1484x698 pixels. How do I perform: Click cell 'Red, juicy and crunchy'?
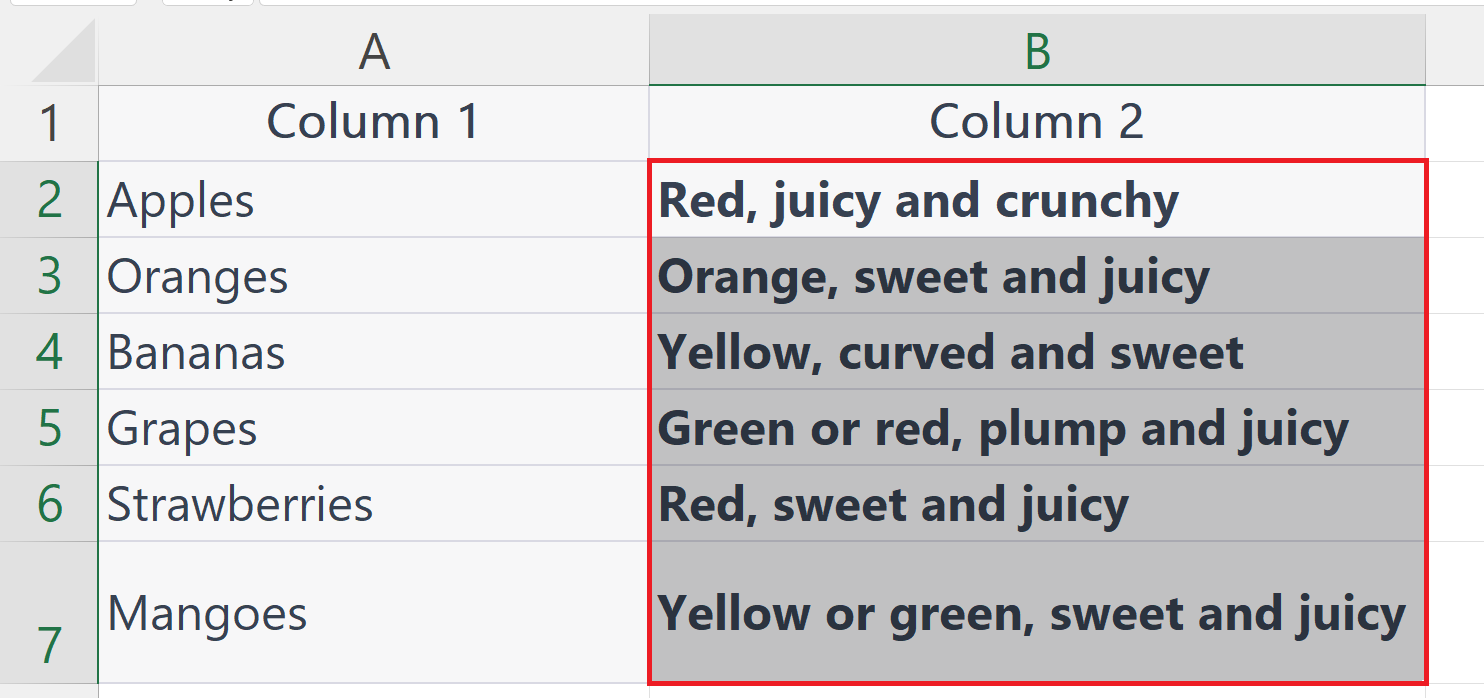tap(1037, 200)
